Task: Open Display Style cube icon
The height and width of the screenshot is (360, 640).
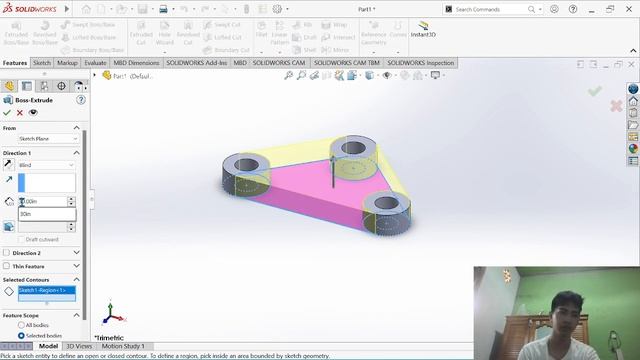Action: coord(369,76)
